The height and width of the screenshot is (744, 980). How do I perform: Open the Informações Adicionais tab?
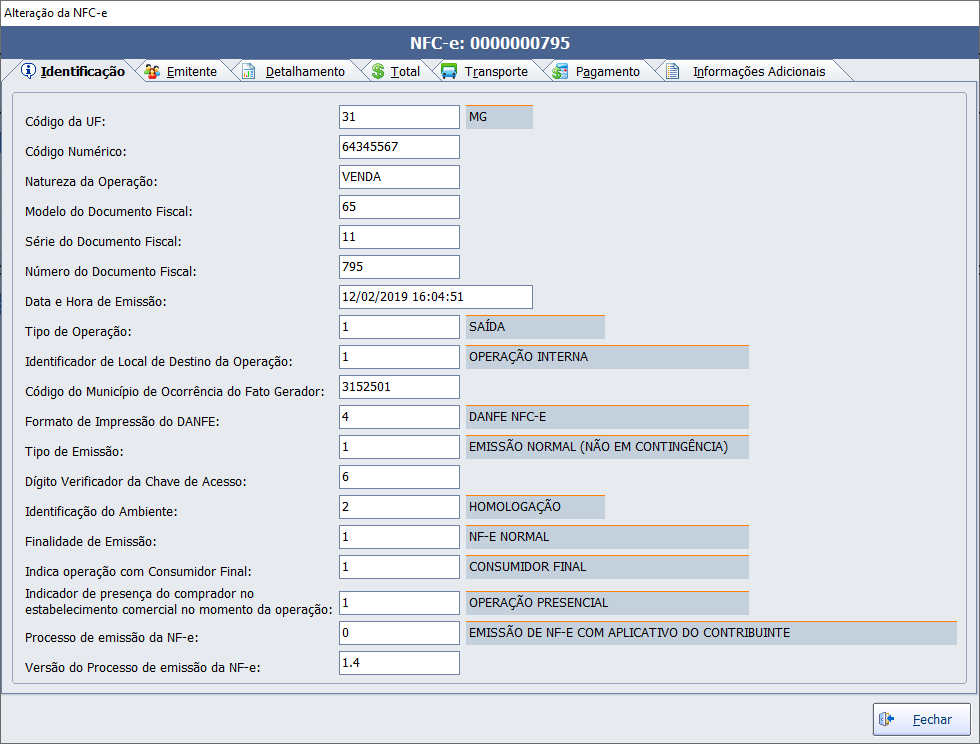coord(759,72)
